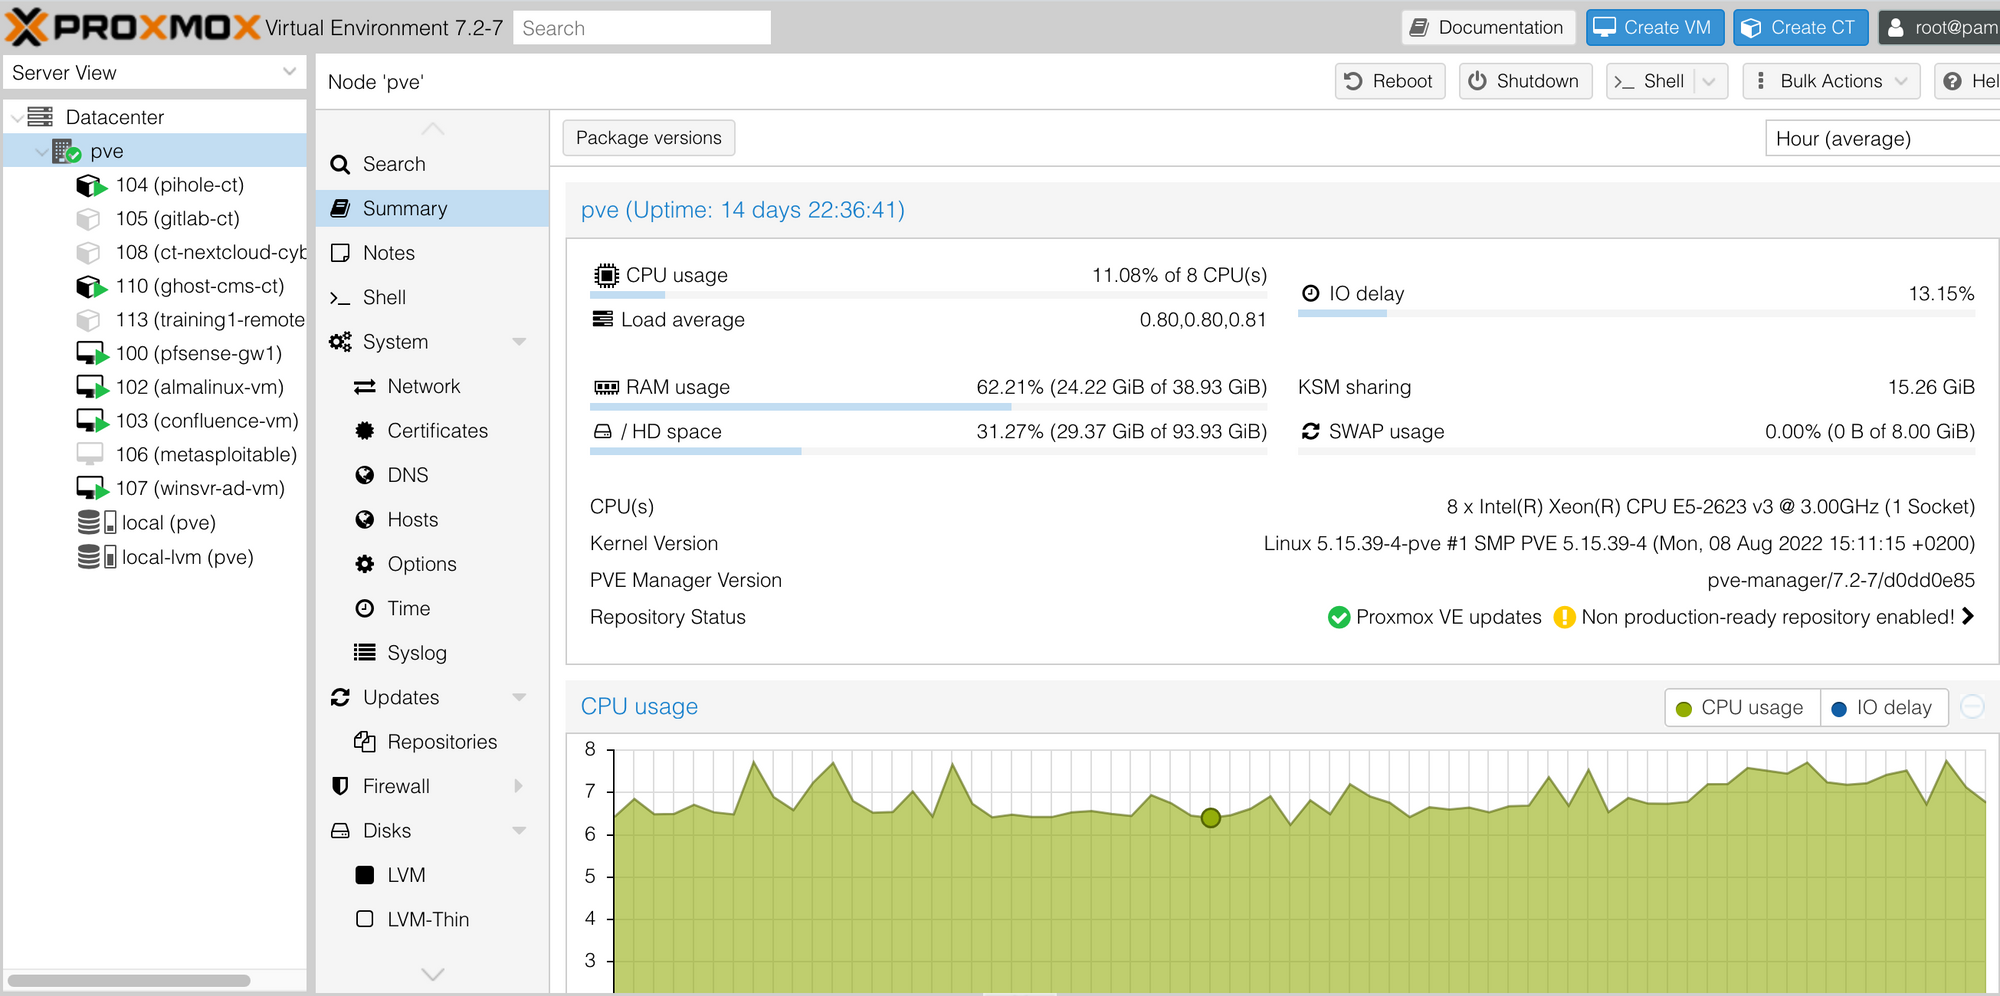Click the HD space progress bar
The image size is (2000, 996).
(928, 451)
